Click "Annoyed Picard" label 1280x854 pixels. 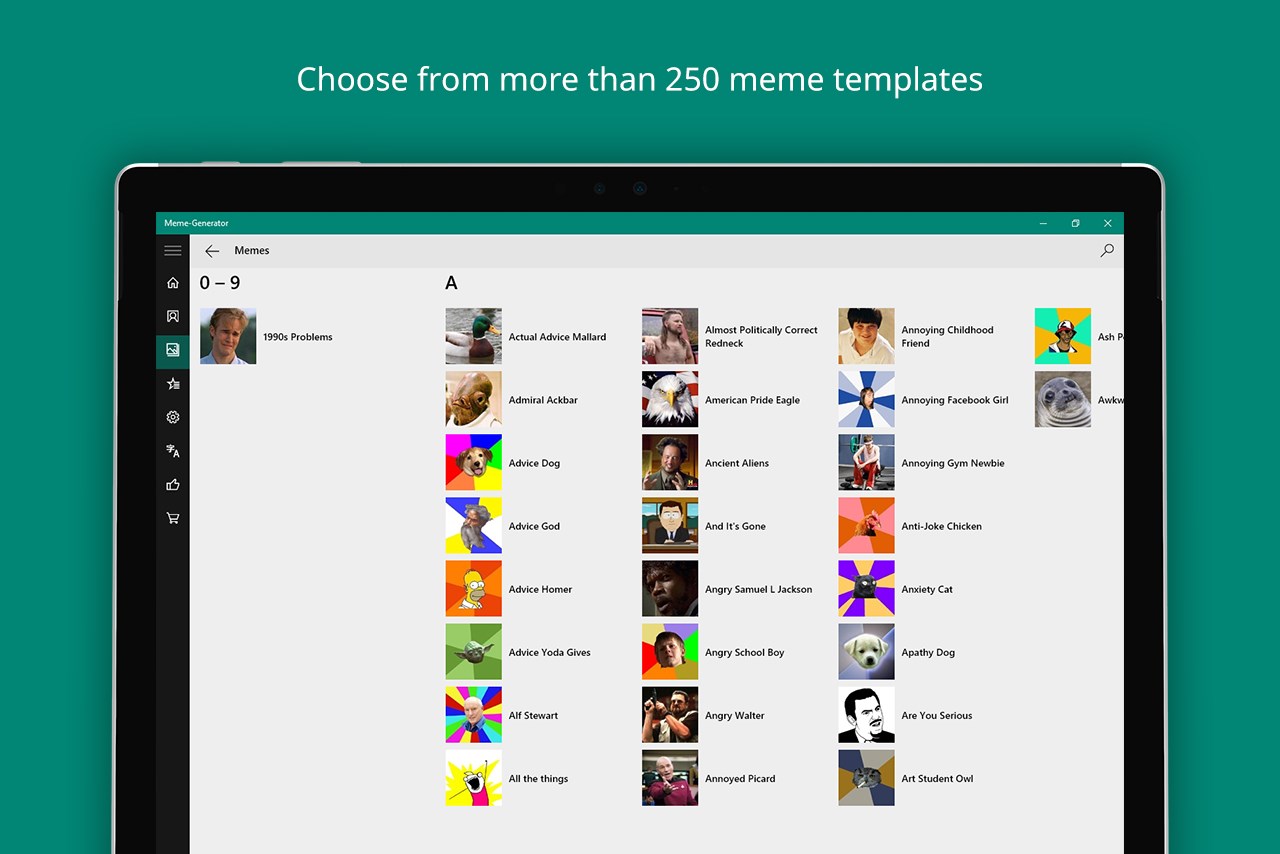pyautogui.click(x=740, y=778)
